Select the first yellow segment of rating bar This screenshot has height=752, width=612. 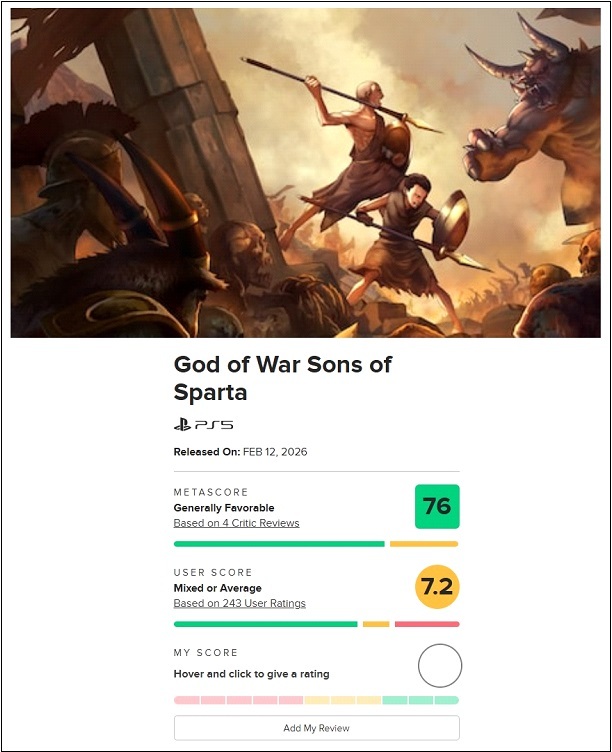pyautogui.click(x=317, y=700)
